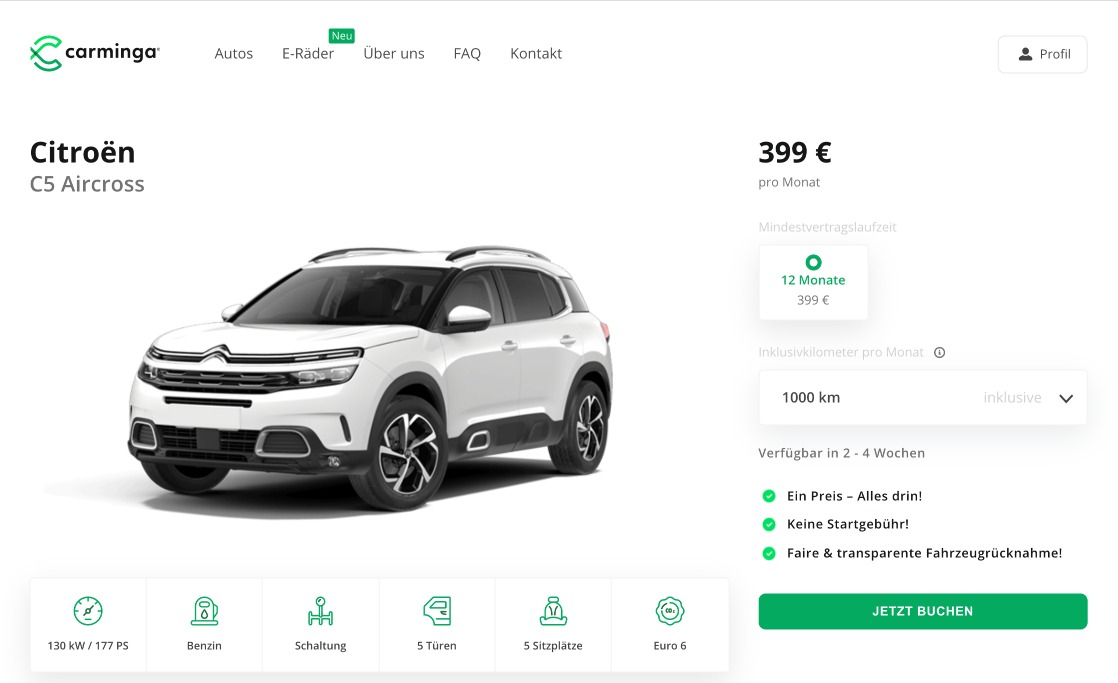The height and width of the screenshot is (683, 1118).
Task: Open the Kontakt link
Action: pyautogui.click(x=536, y=53)
